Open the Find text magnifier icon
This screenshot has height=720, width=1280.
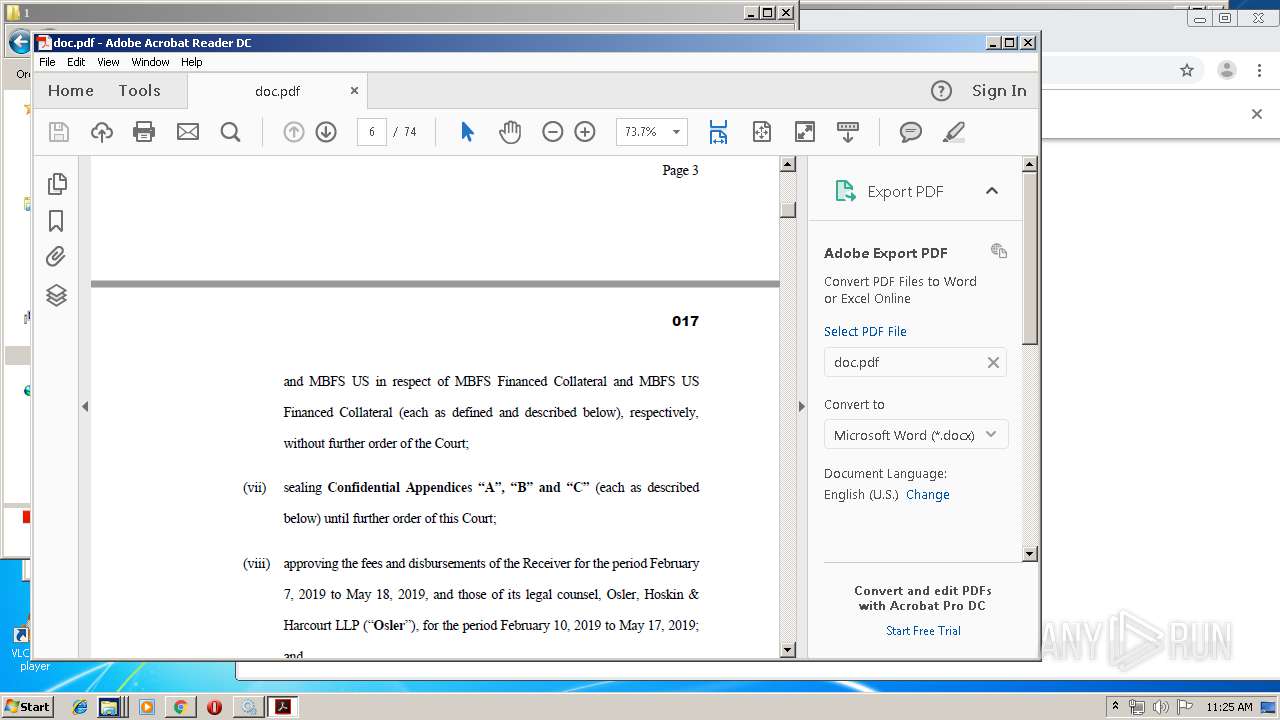(x=230, y=132)
